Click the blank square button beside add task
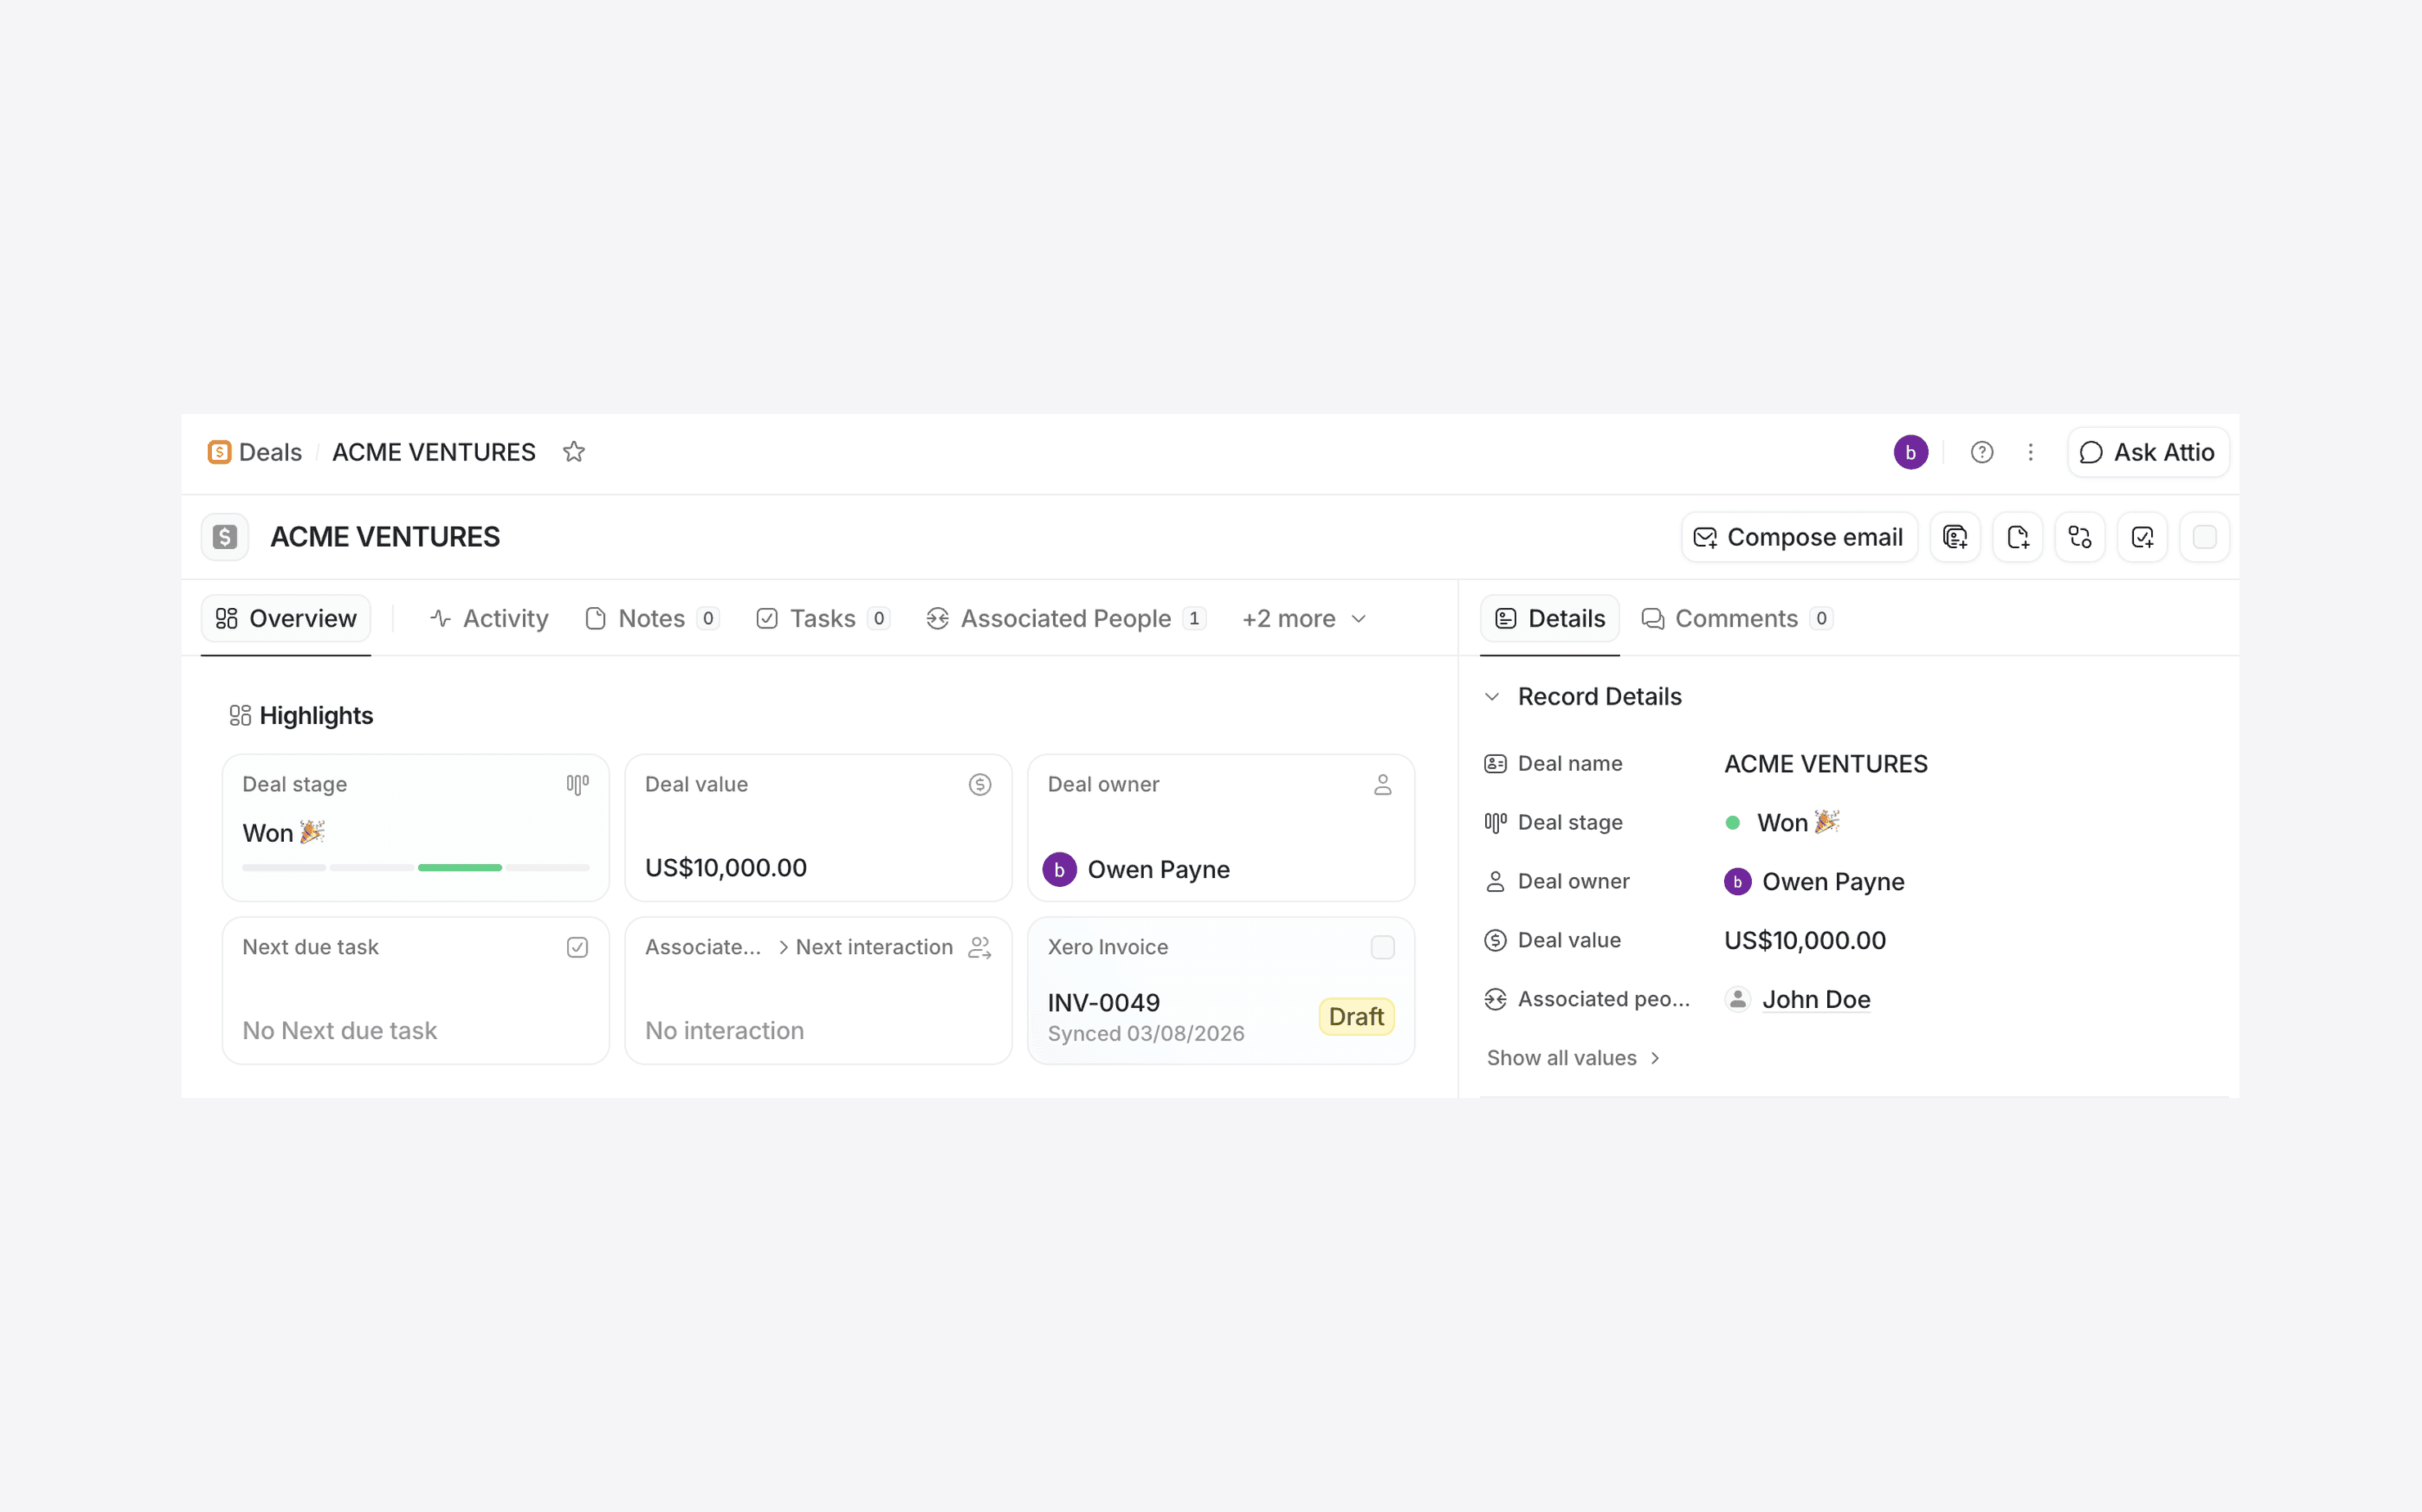Image resolution: width=2422 pixels, height=1512 pixels. pos(2204,537)
